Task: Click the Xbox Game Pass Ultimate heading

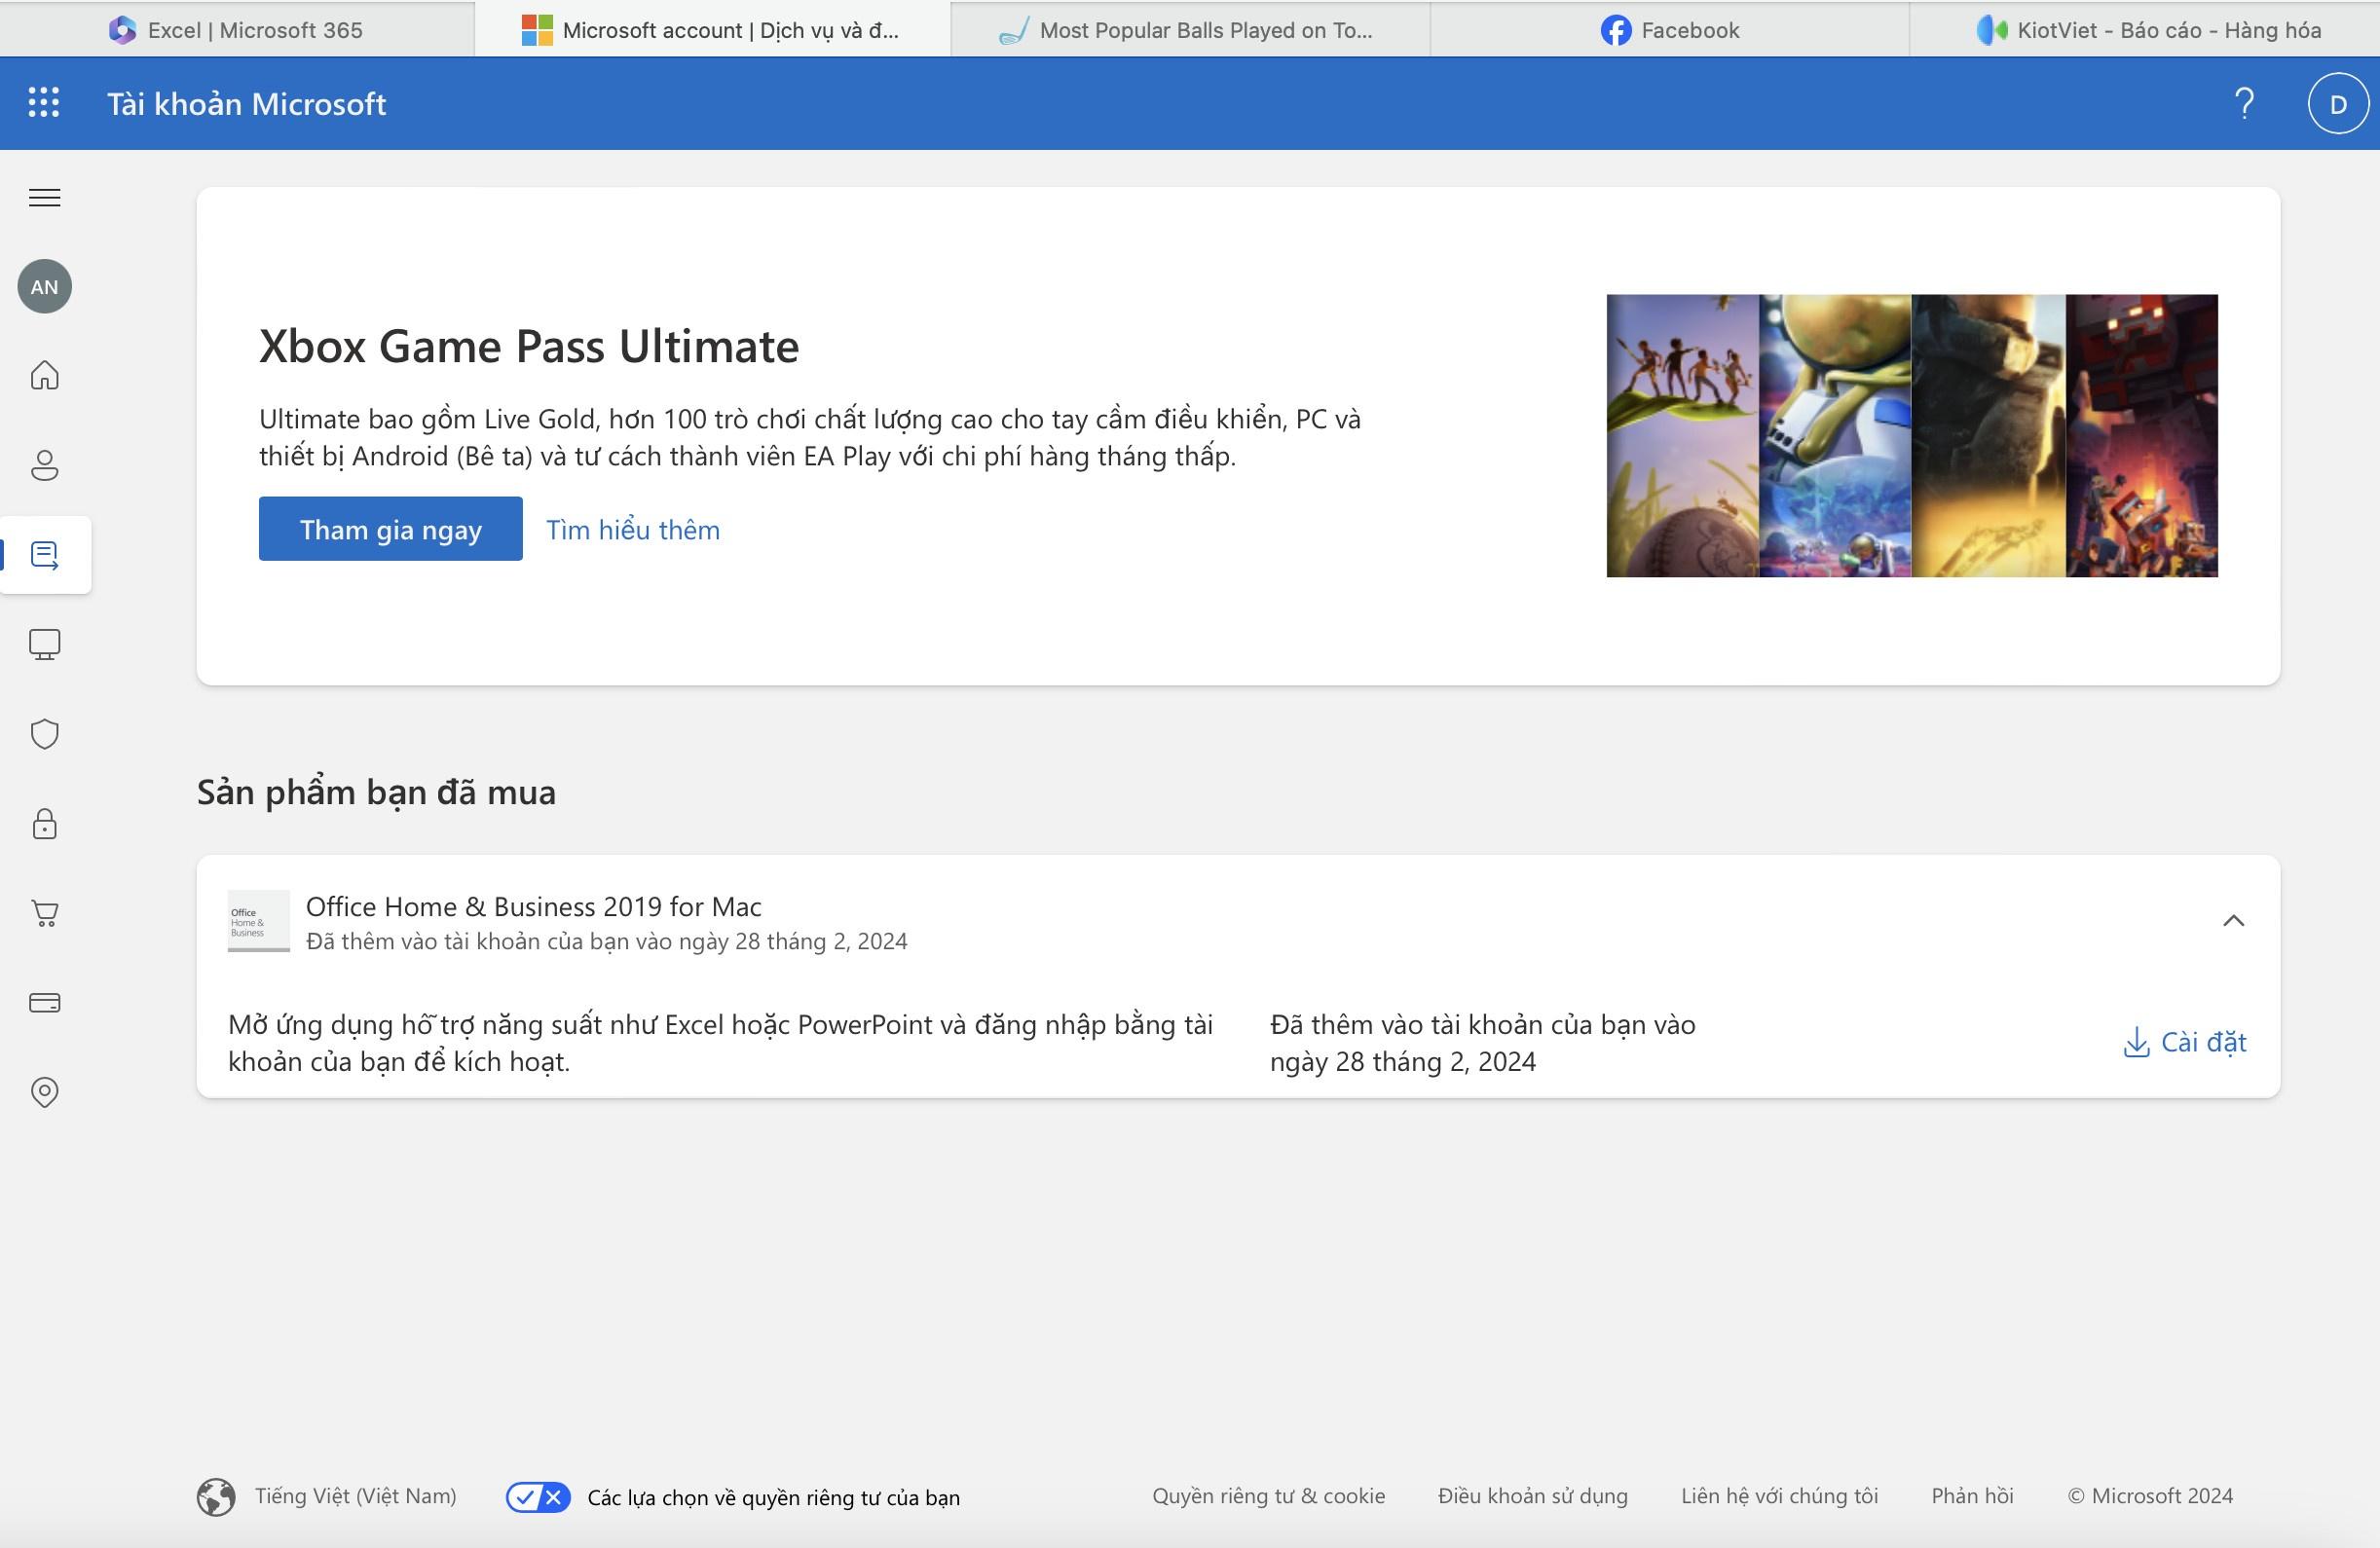Action: pyautogui.click(x=529, y=346)
